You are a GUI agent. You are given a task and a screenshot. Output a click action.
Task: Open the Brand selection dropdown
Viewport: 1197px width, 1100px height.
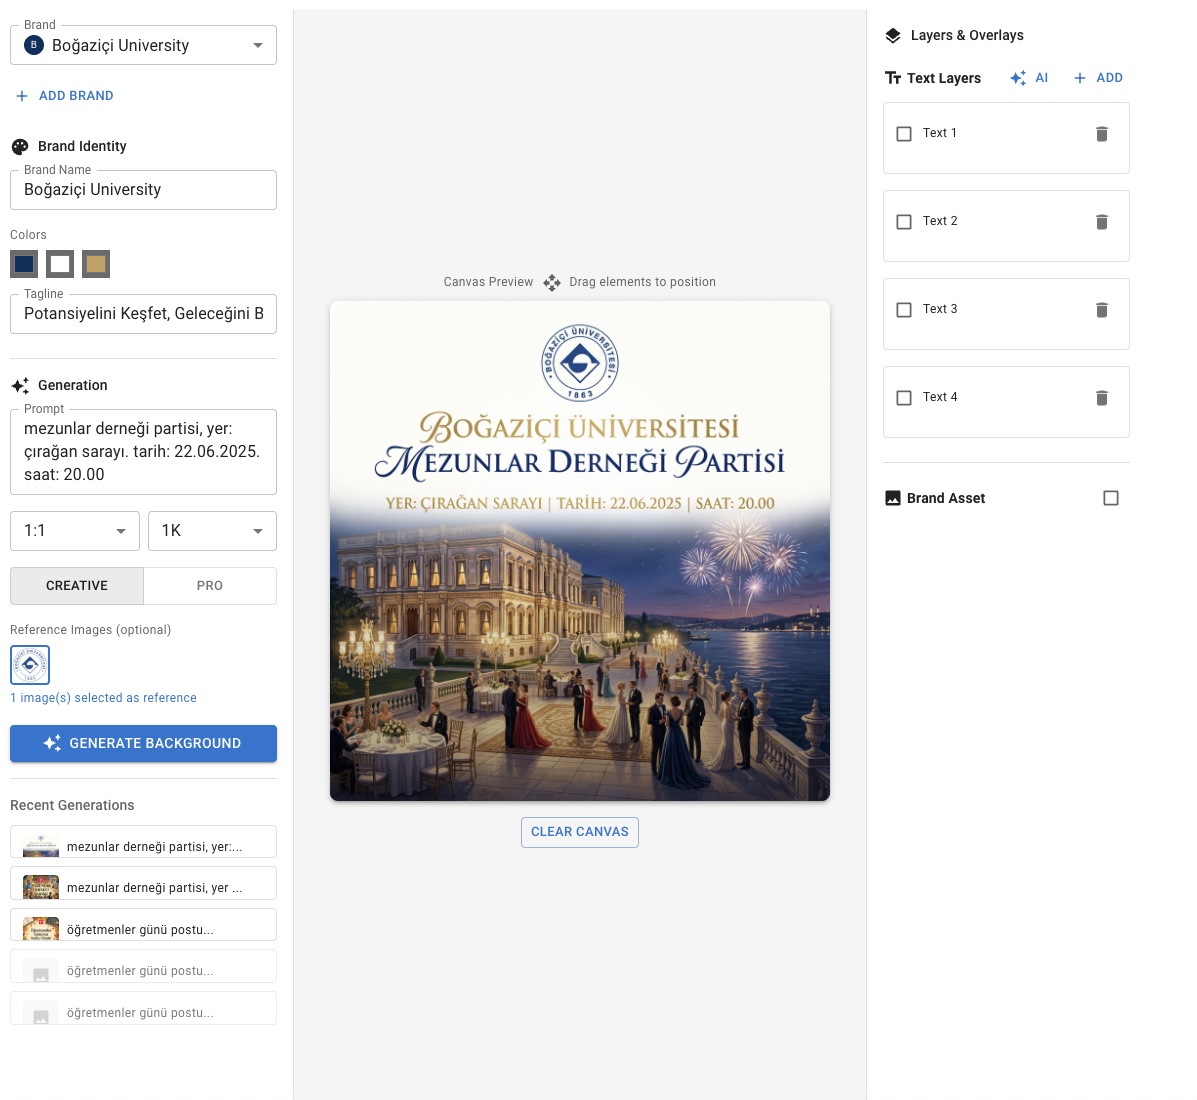(144, 46)
